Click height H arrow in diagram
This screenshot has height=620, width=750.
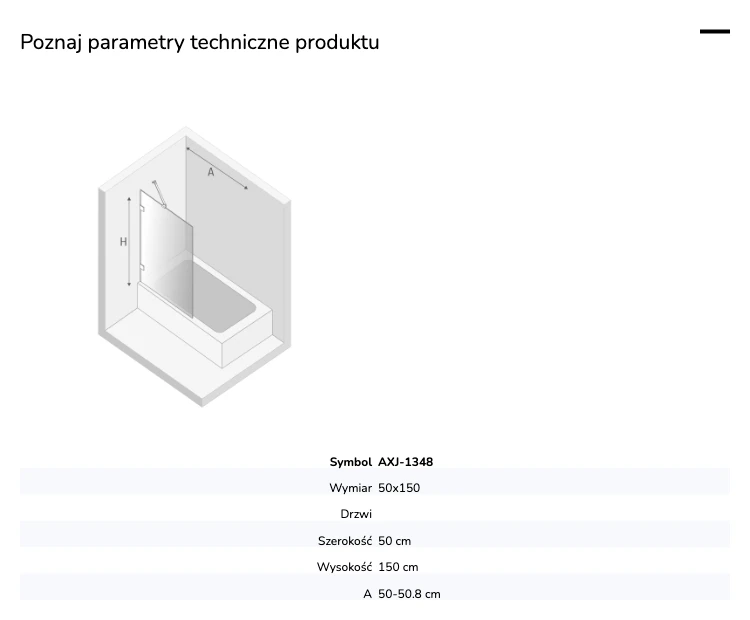tap(129, 242)
